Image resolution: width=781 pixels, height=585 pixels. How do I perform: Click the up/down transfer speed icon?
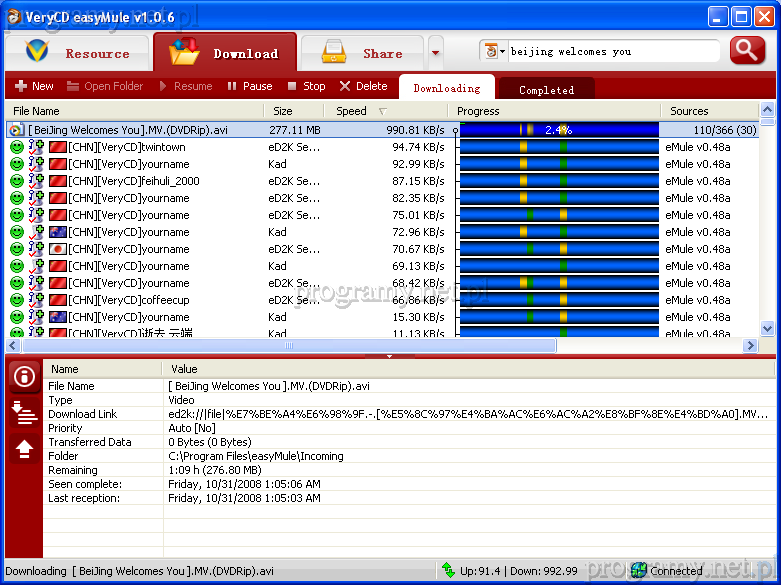tap(449, 571)
